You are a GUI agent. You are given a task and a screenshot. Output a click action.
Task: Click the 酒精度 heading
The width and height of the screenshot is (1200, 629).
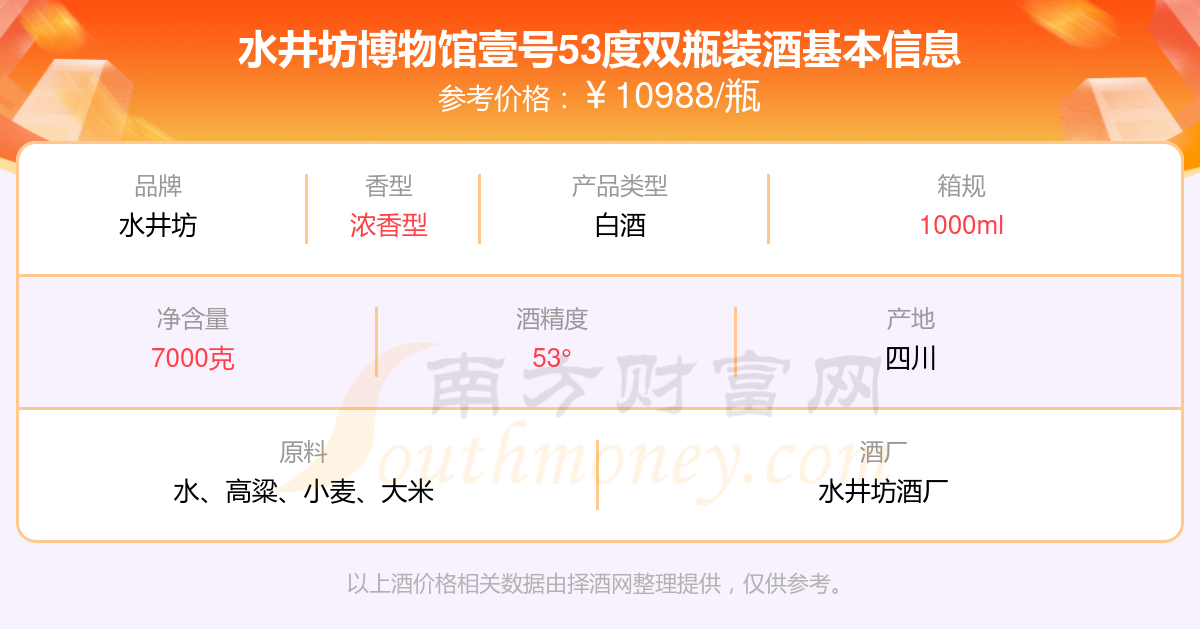coord(552,319)
